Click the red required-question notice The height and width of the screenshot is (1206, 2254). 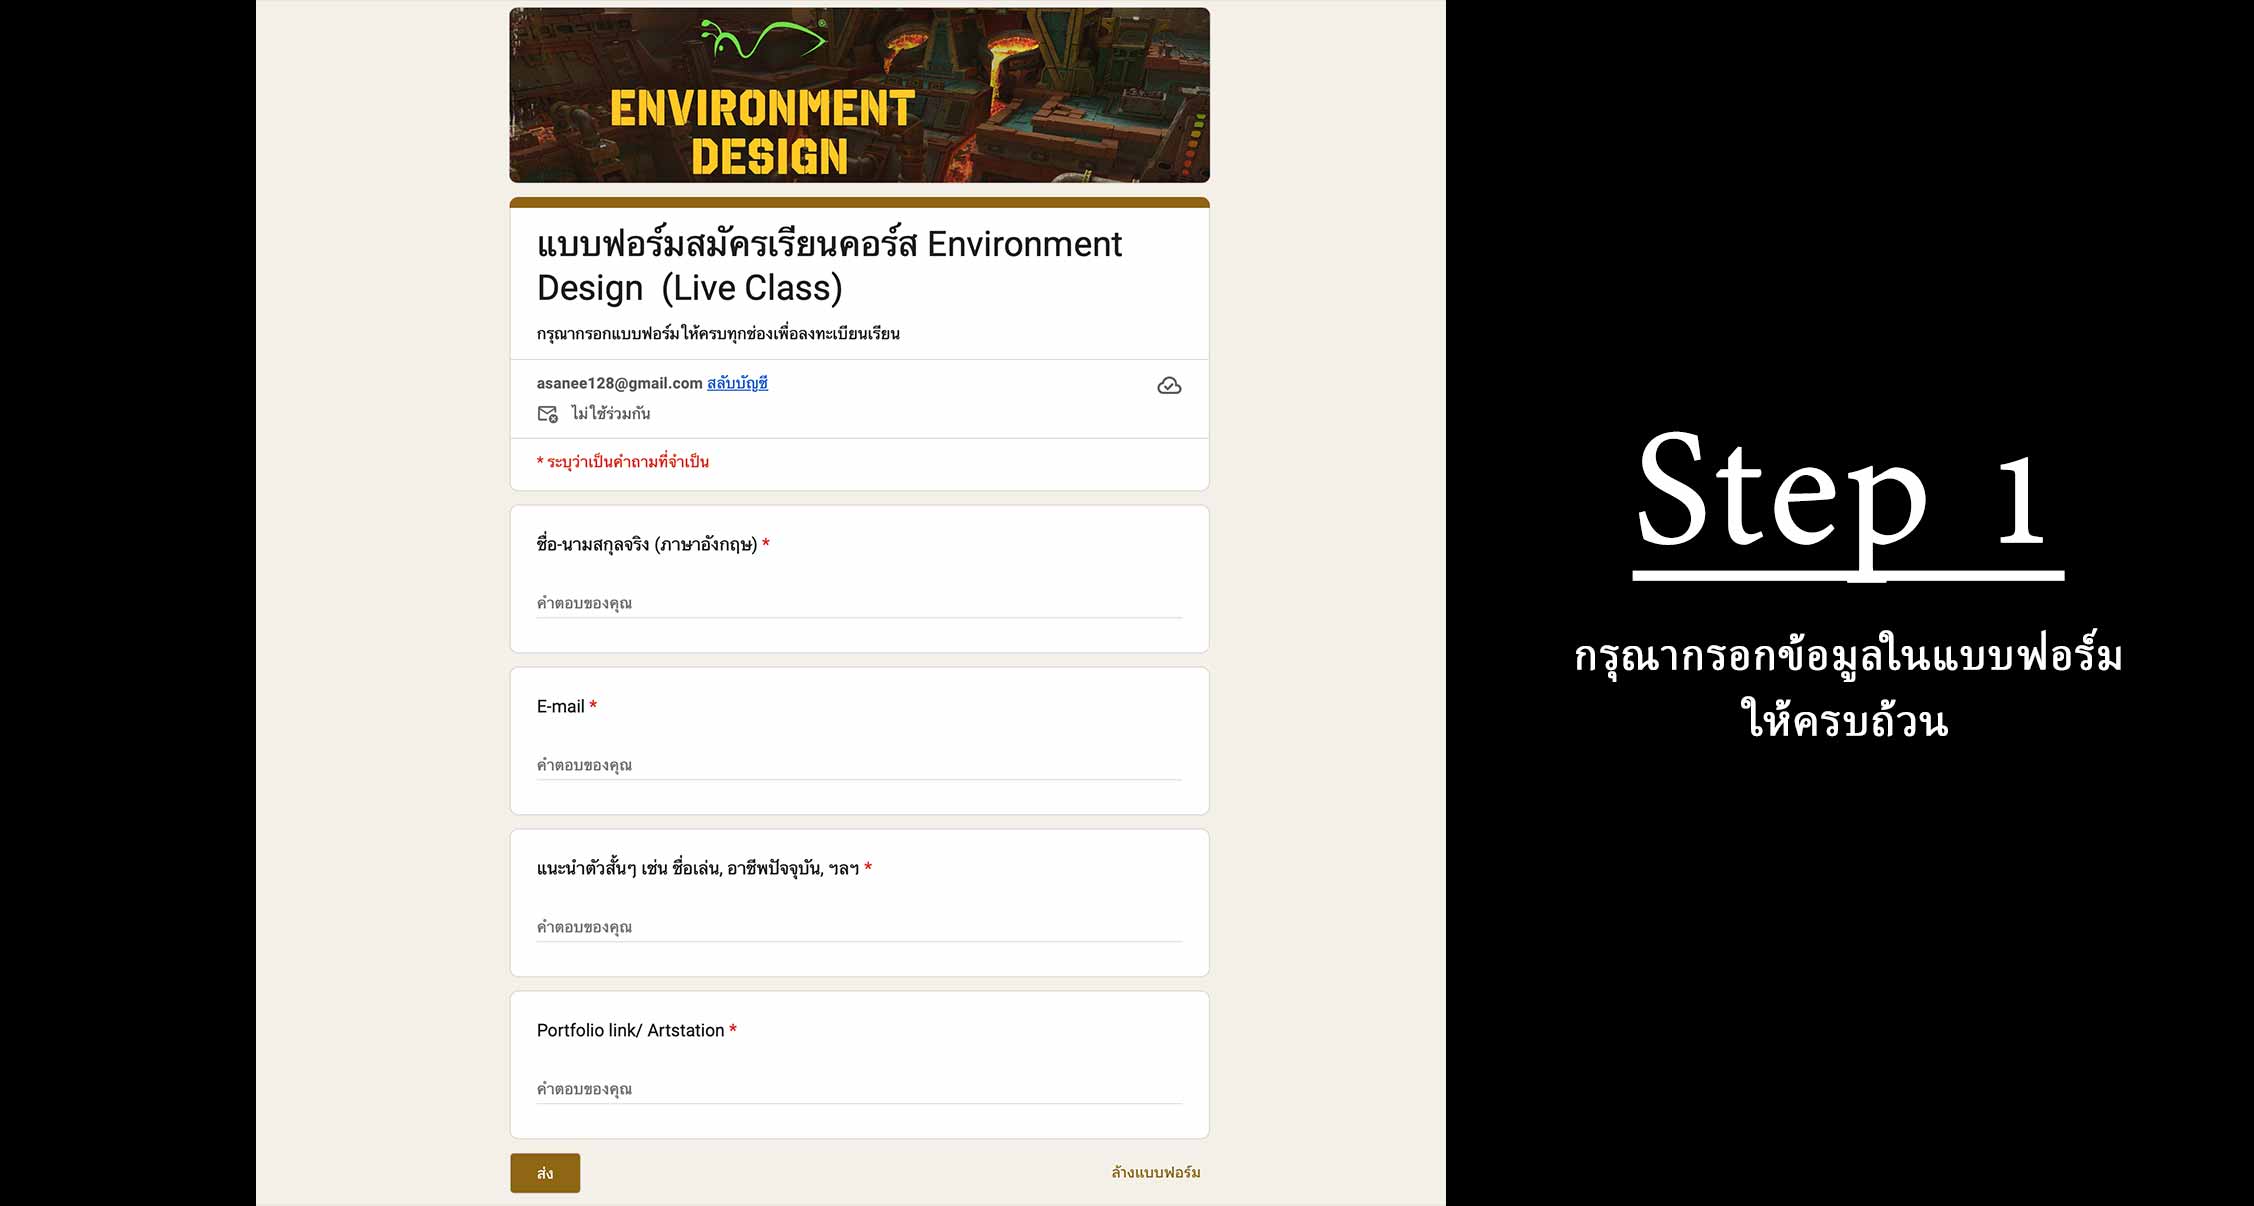(x=623, y=462)
